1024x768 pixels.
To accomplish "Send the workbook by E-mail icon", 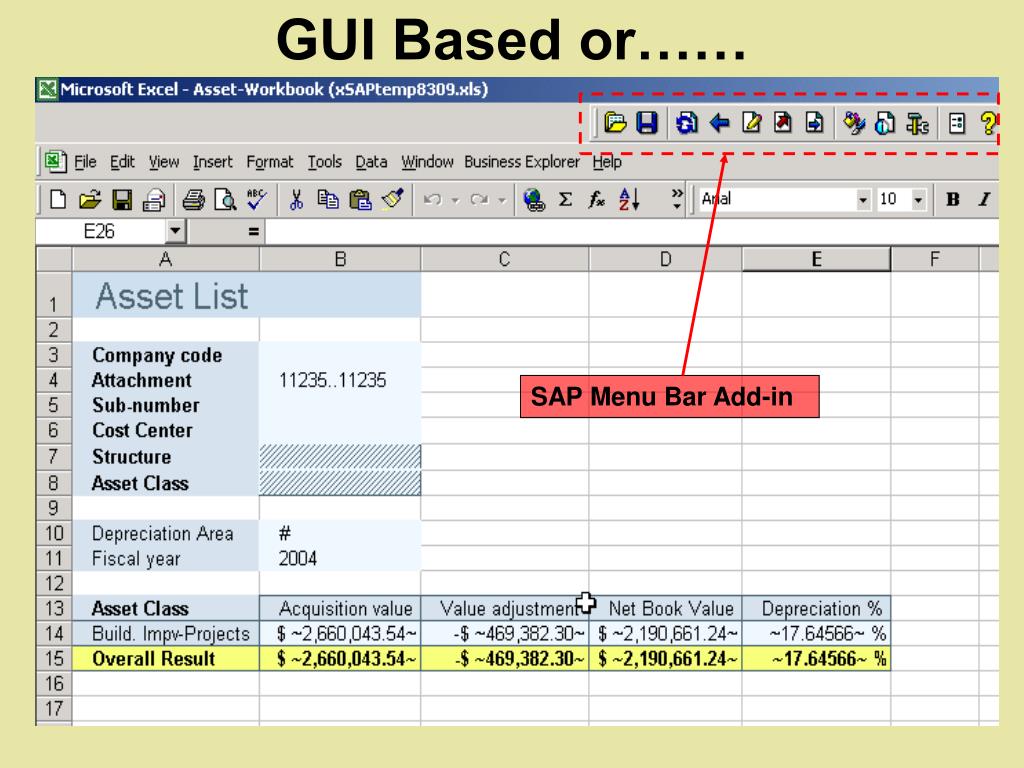I will point(153,200).
